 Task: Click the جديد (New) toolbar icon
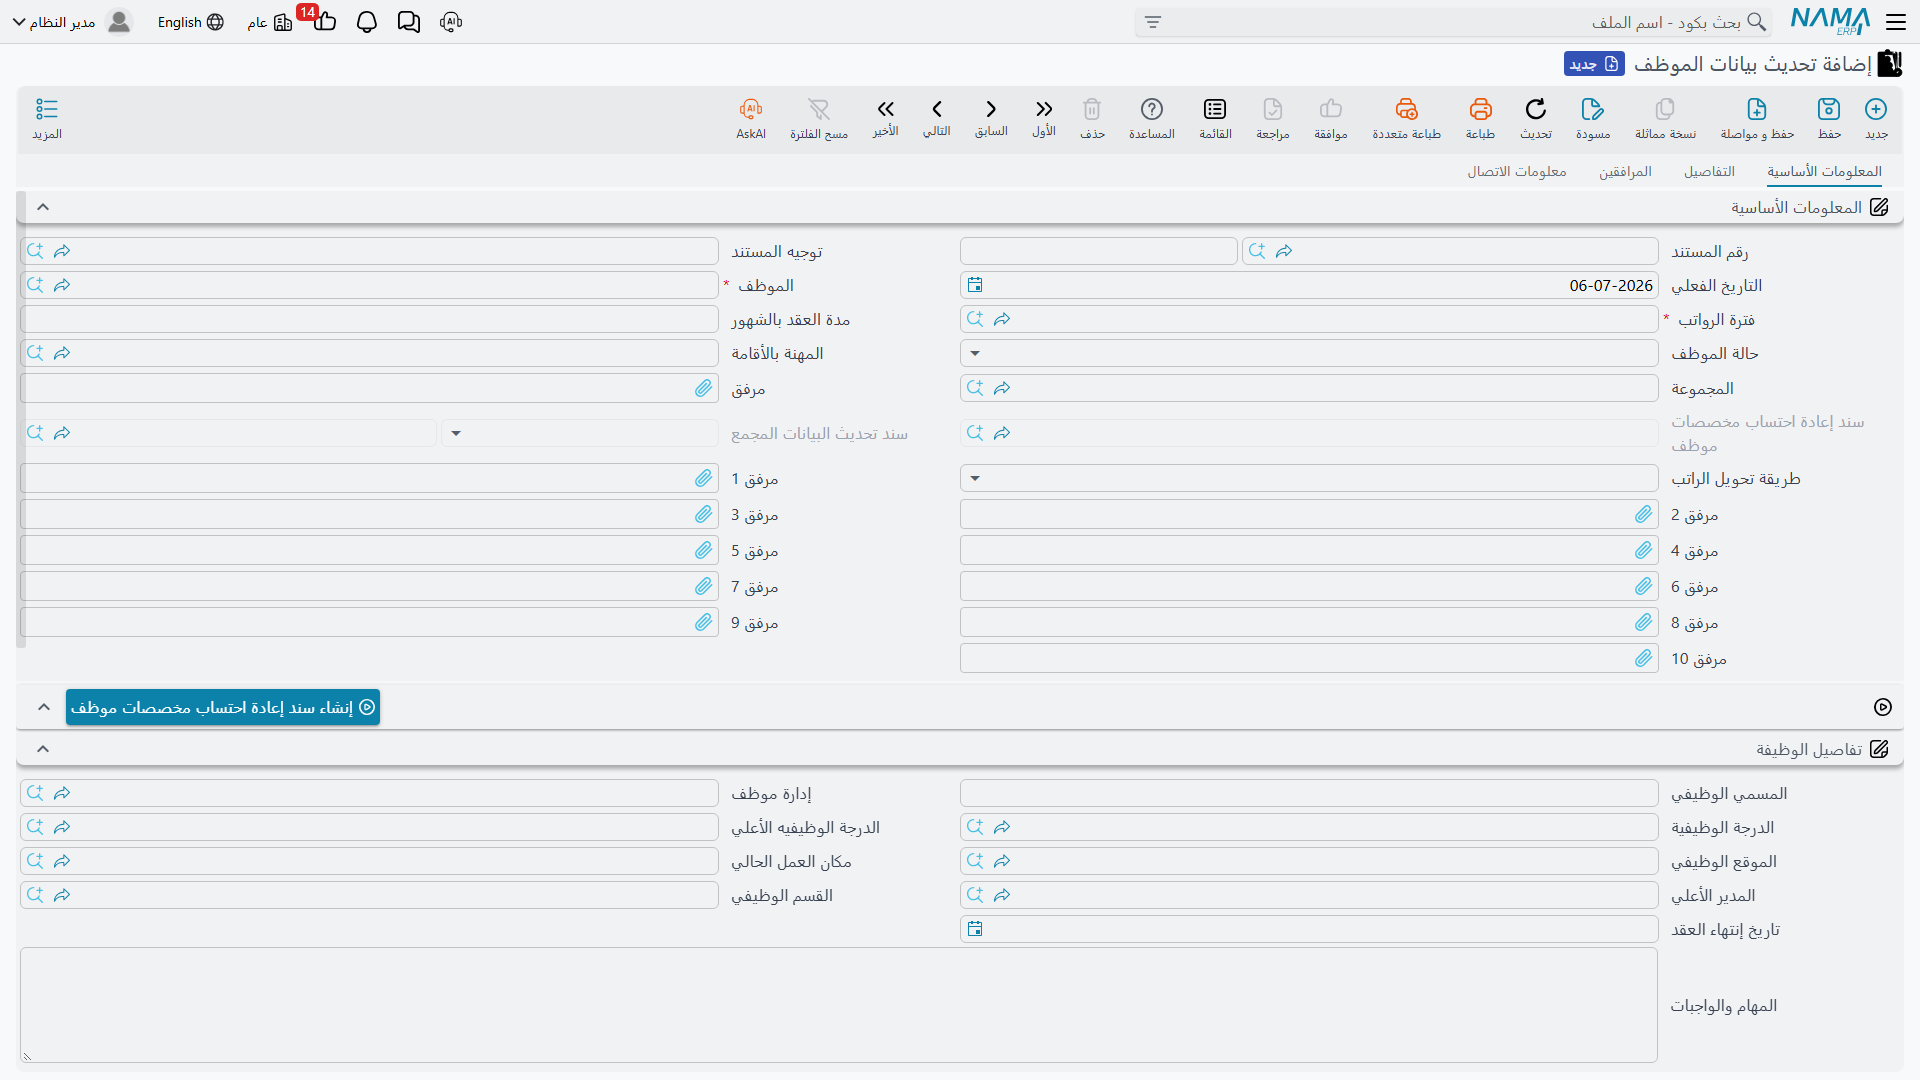tap(1876, 109)
